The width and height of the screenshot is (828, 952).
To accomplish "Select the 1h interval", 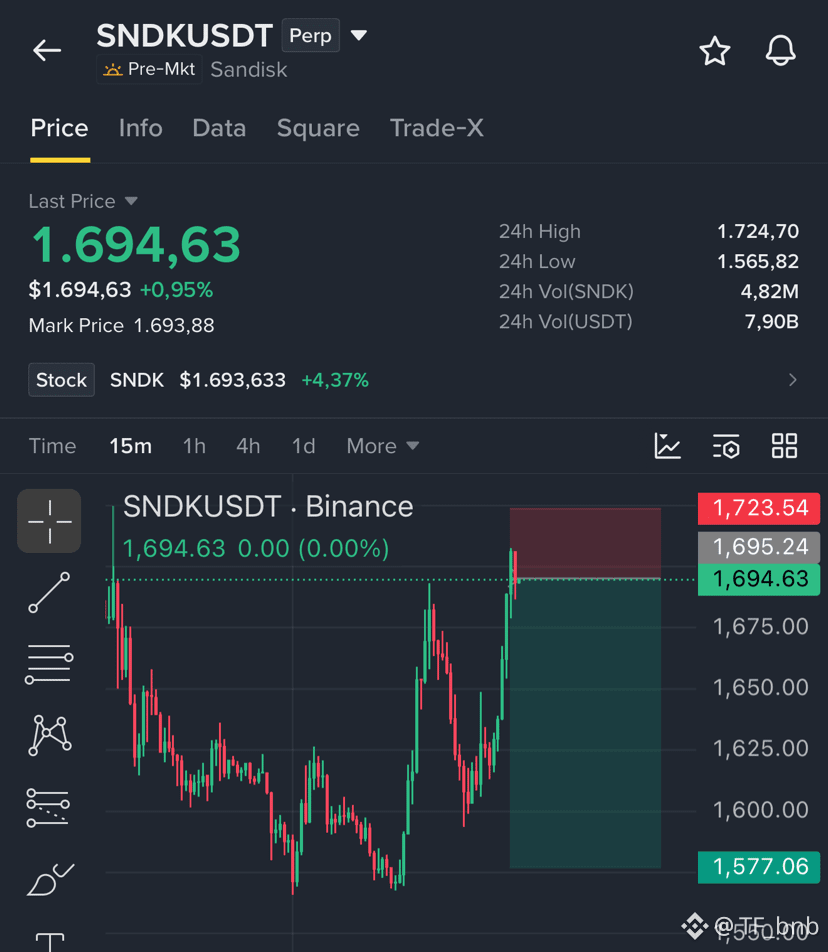I will [x=194, y=446].
